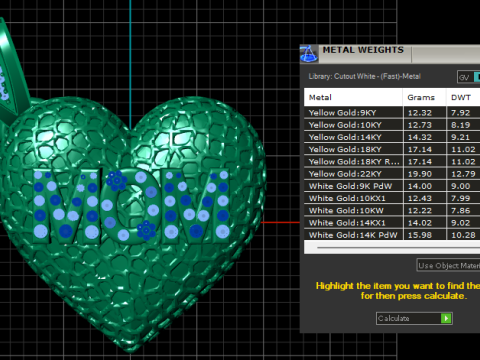The image size is (480, 360).
Task: Click the METAL WEIGHTS panel title
Action: pyautogui.click(x=363, y=50)
